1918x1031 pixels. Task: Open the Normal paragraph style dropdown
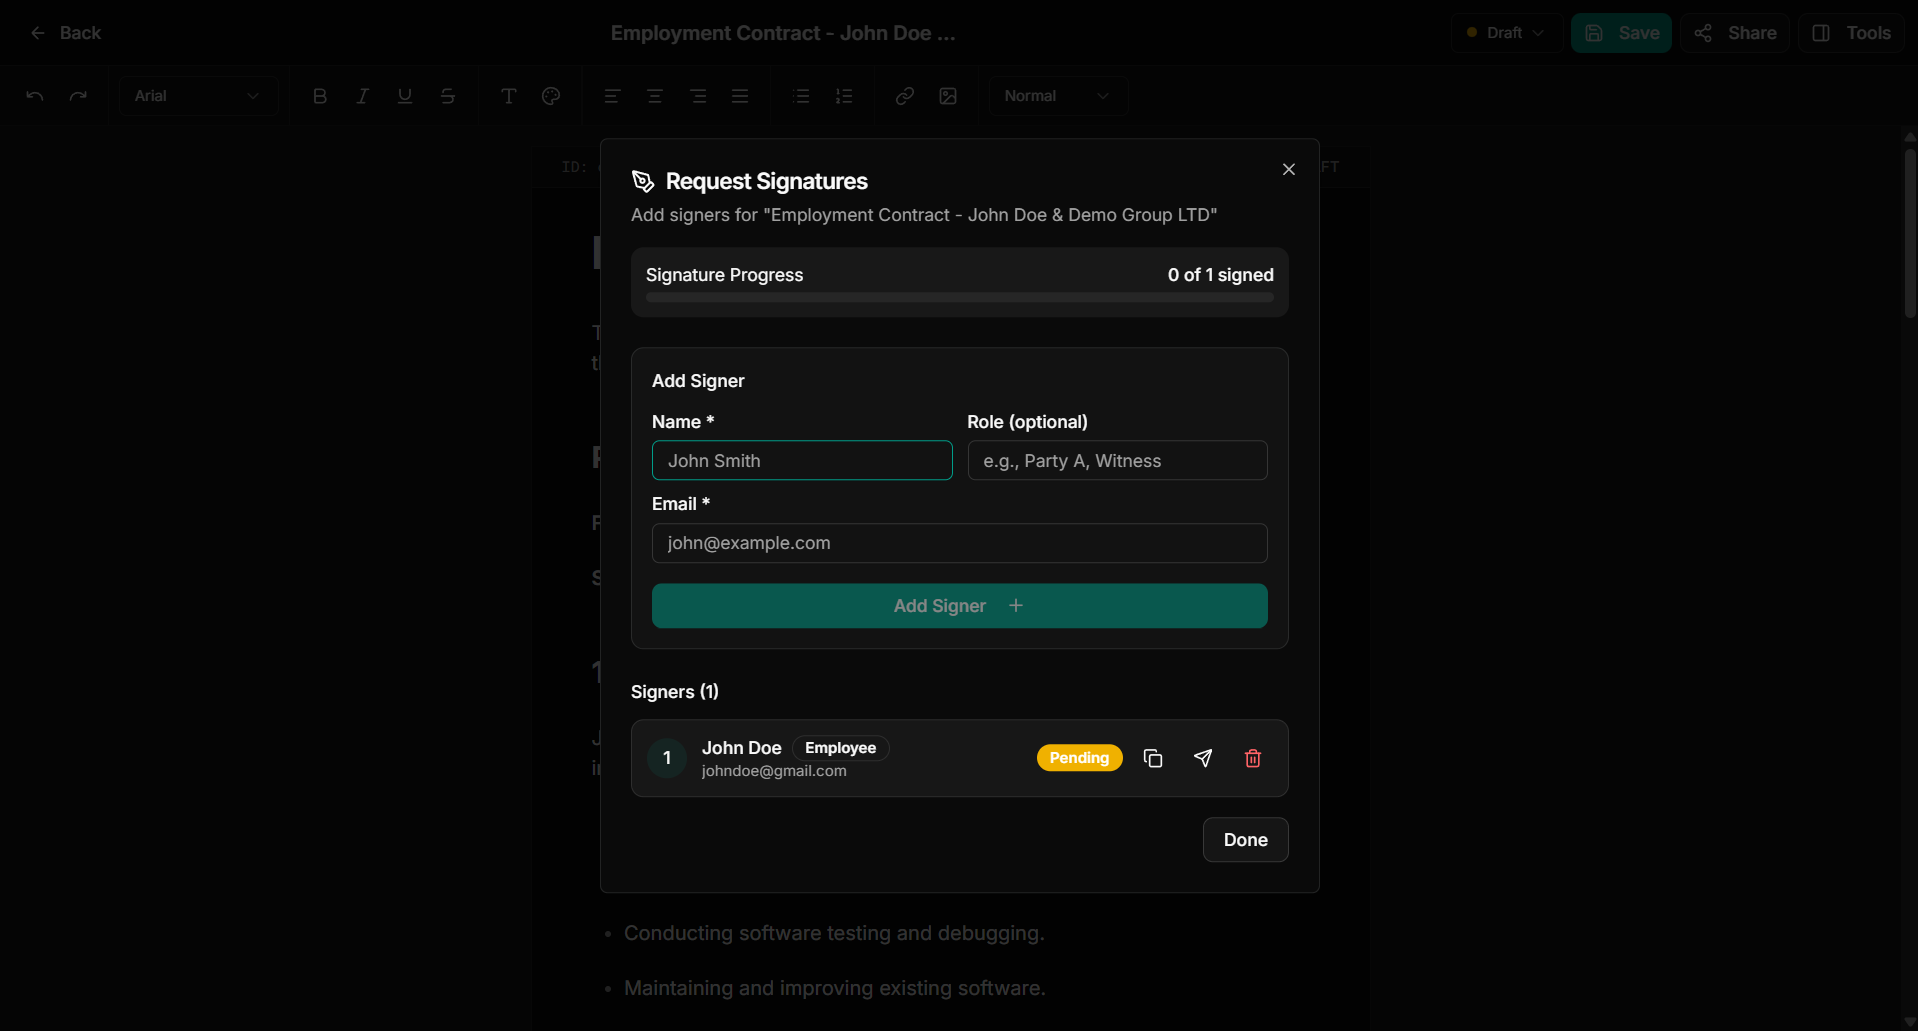pos(1058,96)
